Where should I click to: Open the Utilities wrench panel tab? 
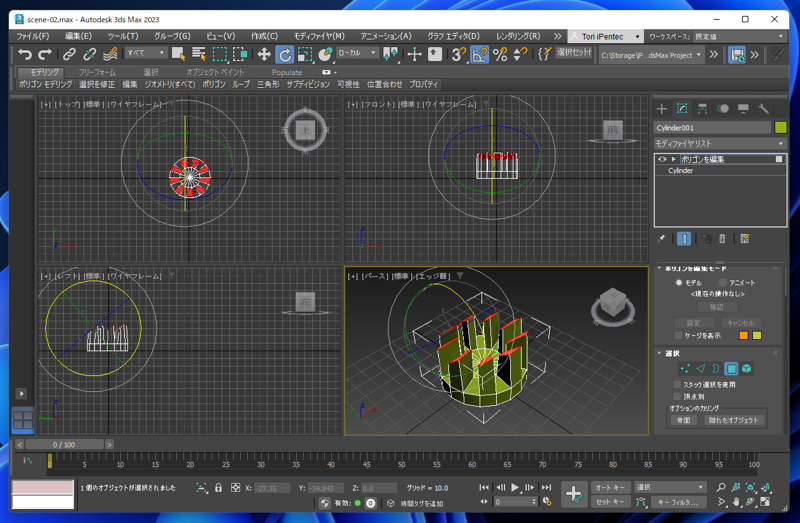click(x=764, y=109)
